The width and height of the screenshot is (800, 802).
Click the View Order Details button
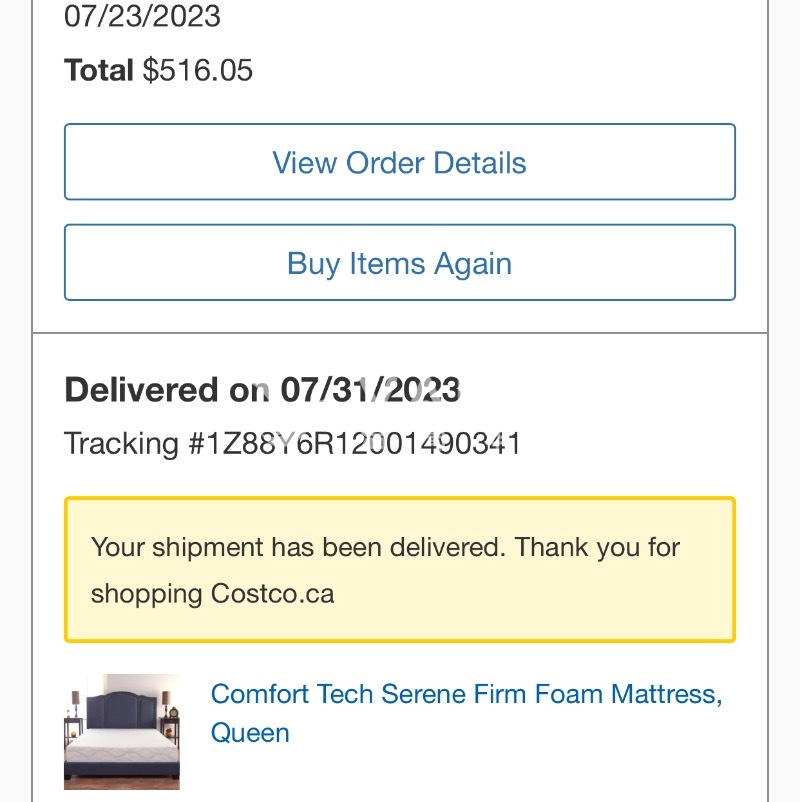click(400, 163)
